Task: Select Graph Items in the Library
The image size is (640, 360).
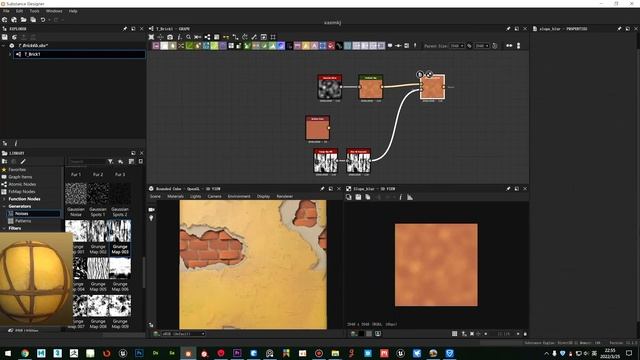Action: (x=20, y=177)
